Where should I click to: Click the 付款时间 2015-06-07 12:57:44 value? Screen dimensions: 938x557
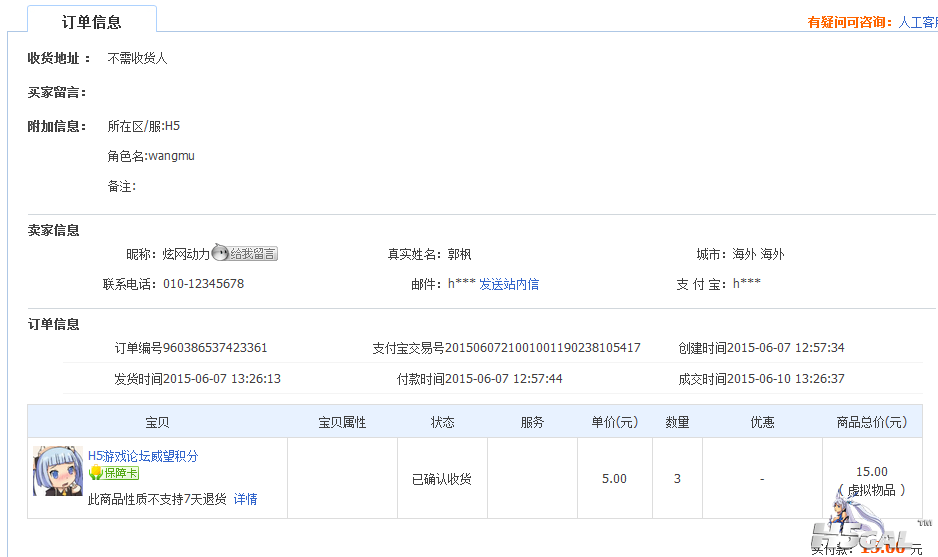pyautogui.click(x=504, y=379)
